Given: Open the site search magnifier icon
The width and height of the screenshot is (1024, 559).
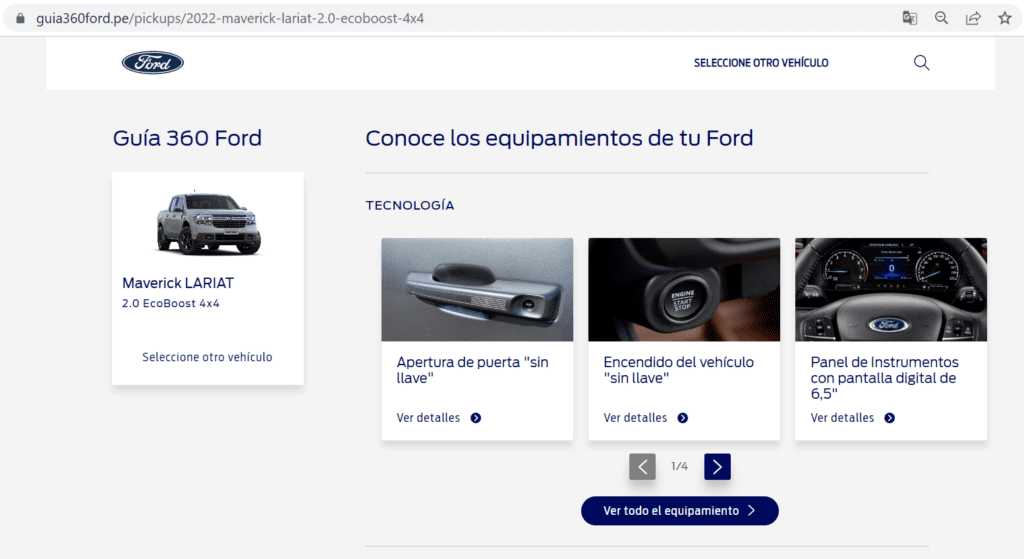Looking at the screenshot, I should 921,63.
